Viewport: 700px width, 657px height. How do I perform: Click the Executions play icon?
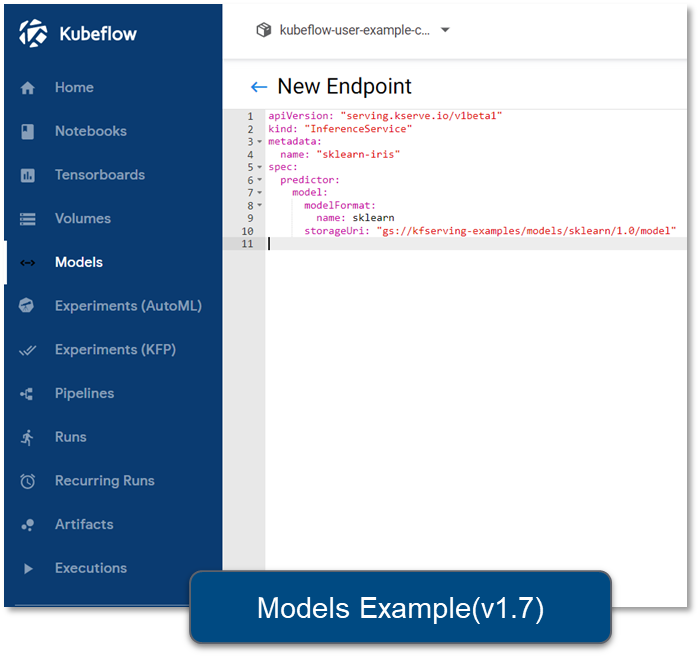28,569
